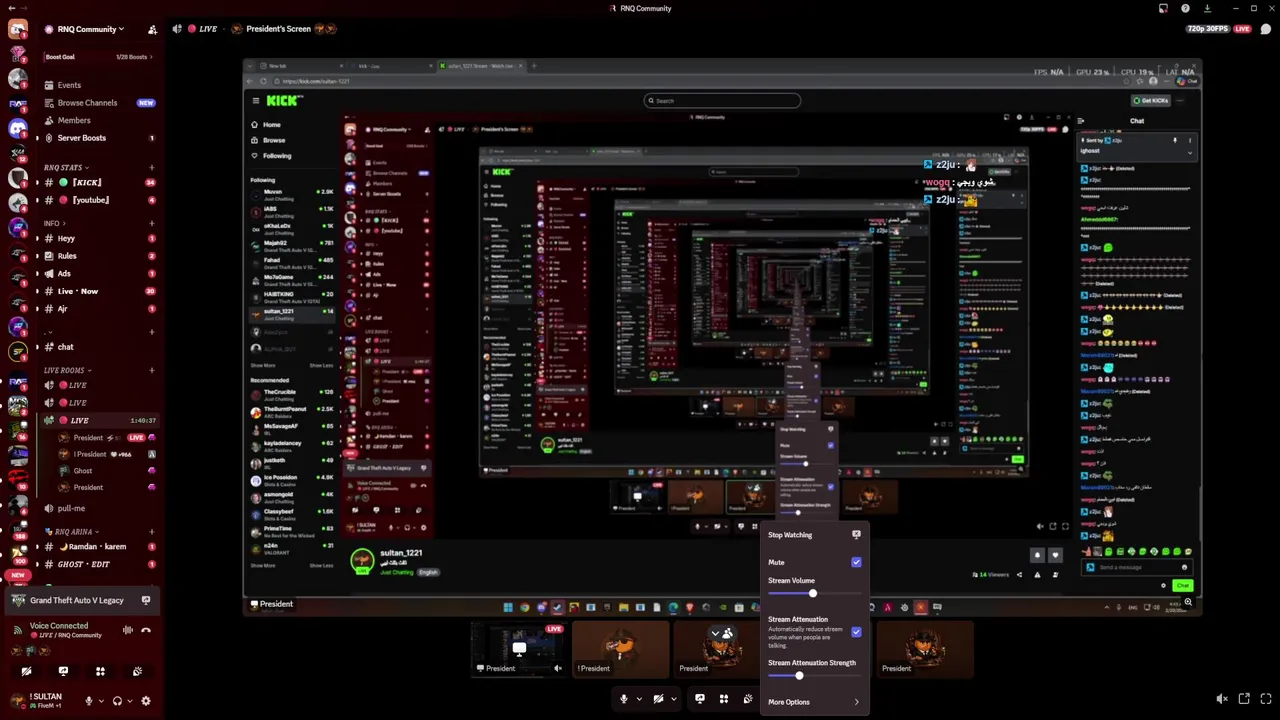The height and width of the screenshot is (720, 1280).
Task: Click the invite people icon beside RNQ Community
Action: pyautogui.click(x=152, y=29)
